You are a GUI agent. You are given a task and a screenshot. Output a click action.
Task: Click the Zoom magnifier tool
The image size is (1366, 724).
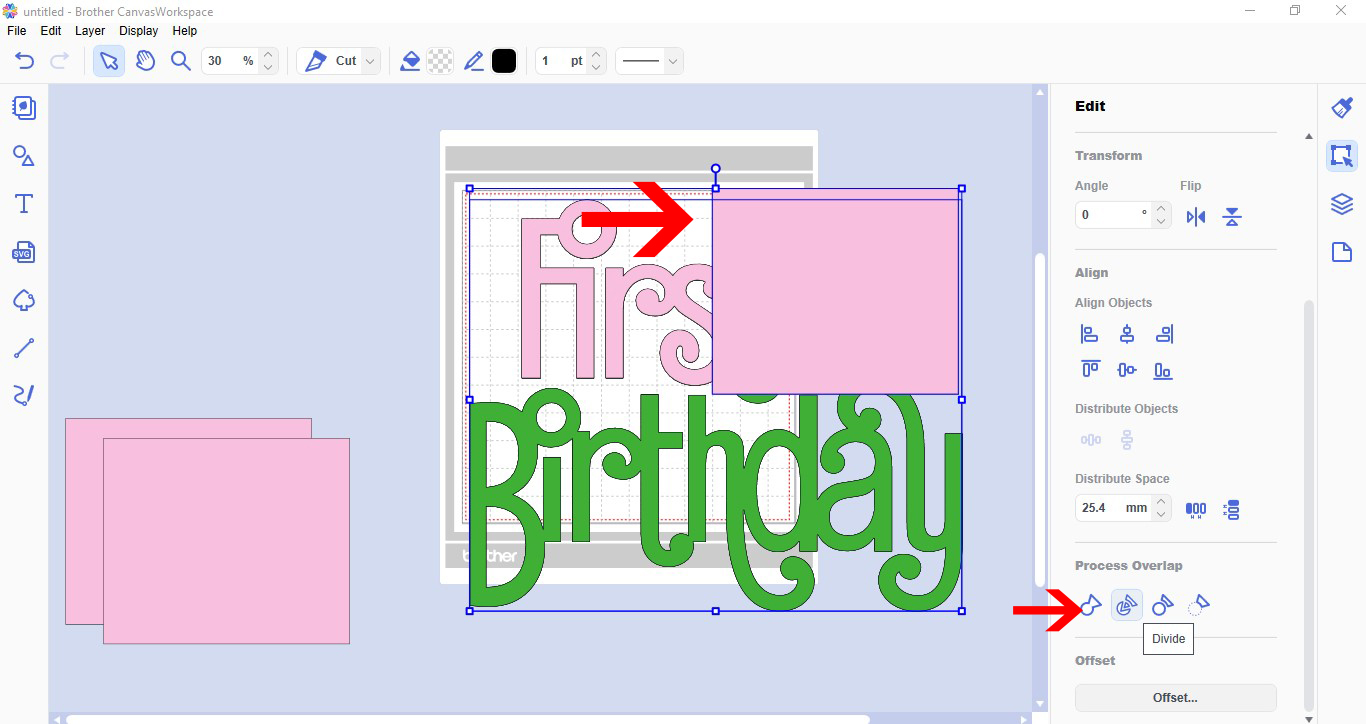[180, 61]
